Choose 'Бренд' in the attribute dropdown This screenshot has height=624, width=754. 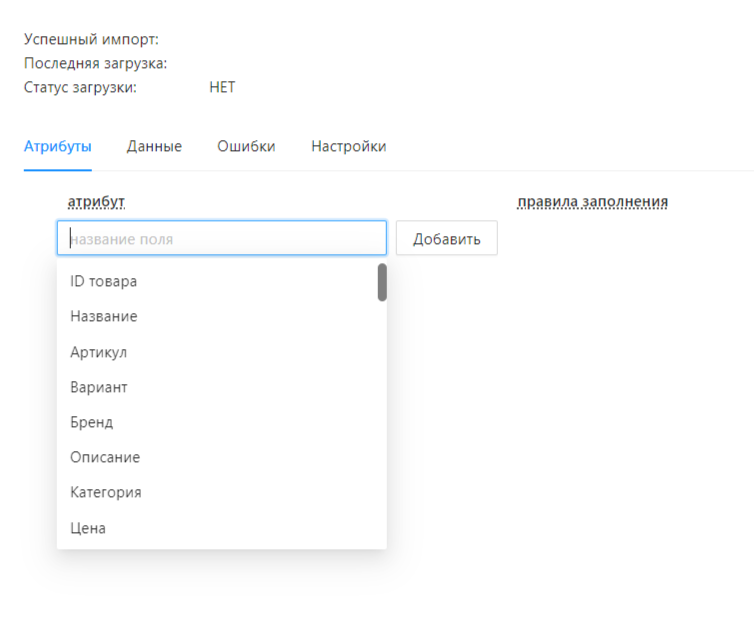point(92,422)
